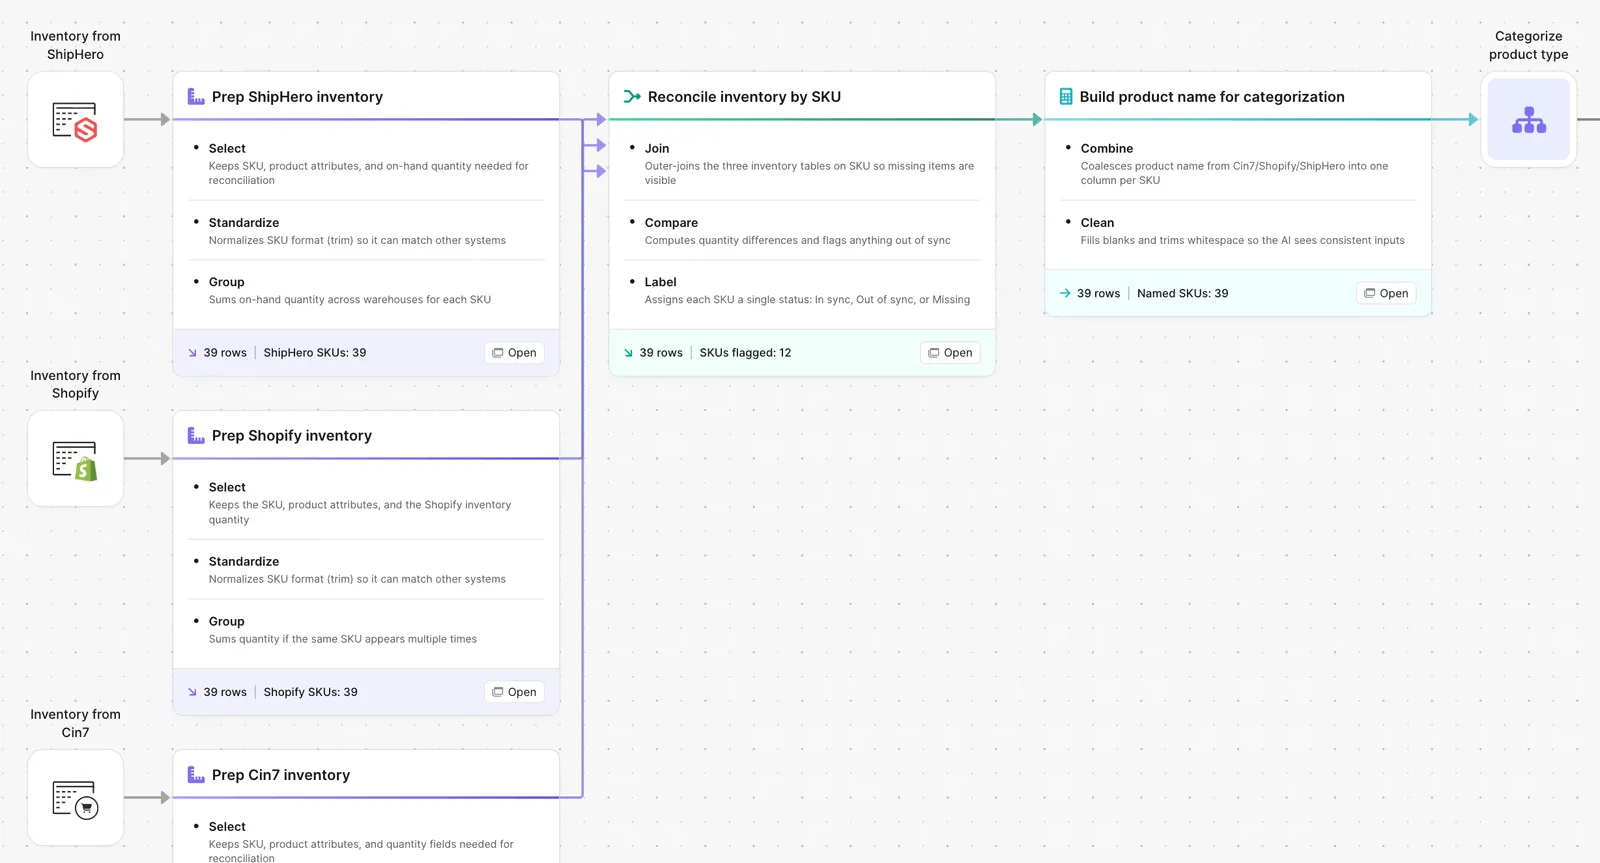The height and width of the screenshot is (863, 1600).
Task: Click the Named SKUs: 39 stat
Action: pos(1182,293)
